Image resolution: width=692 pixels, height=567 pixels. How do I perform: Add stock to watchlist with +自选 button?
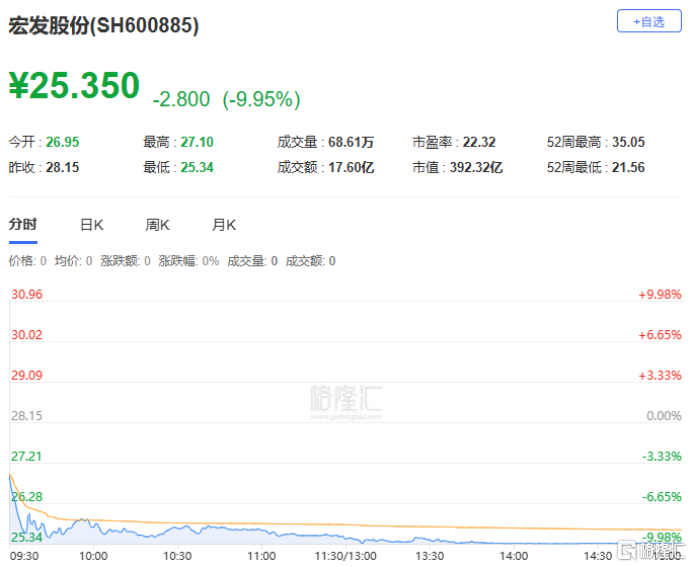click(x=649, y=21)
